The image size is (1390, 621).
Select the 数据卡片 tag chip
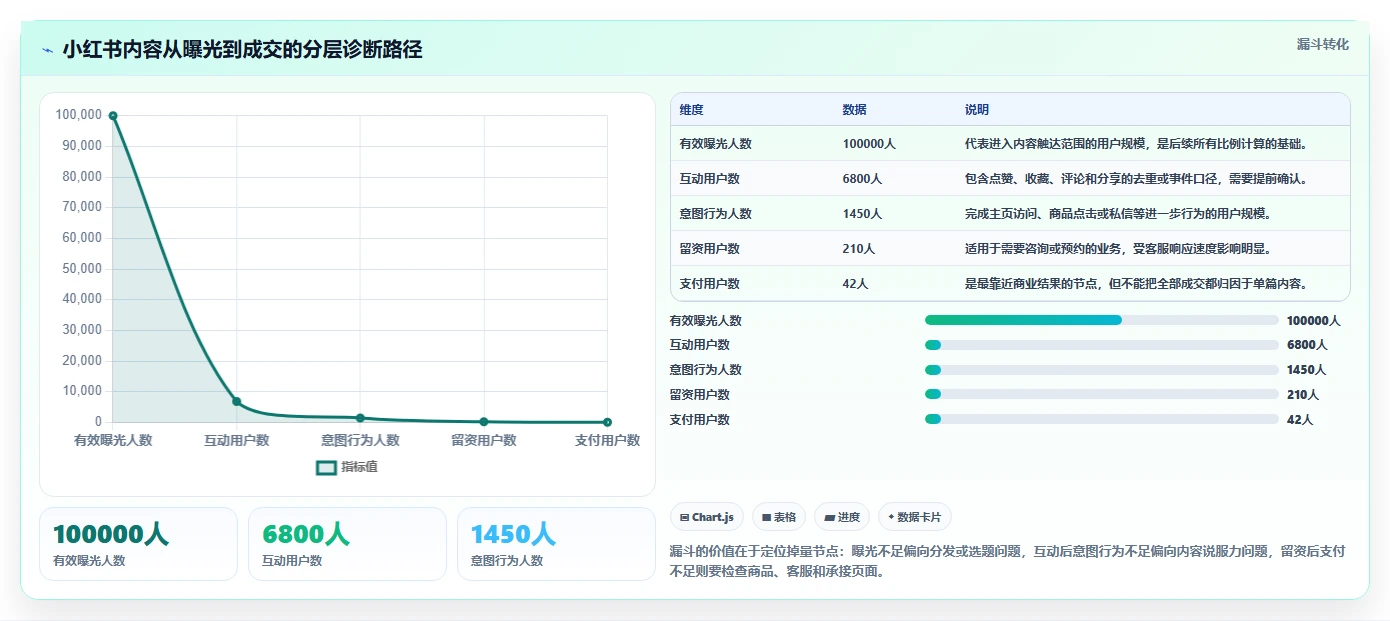pyautogui.click(x=915, y=517)
